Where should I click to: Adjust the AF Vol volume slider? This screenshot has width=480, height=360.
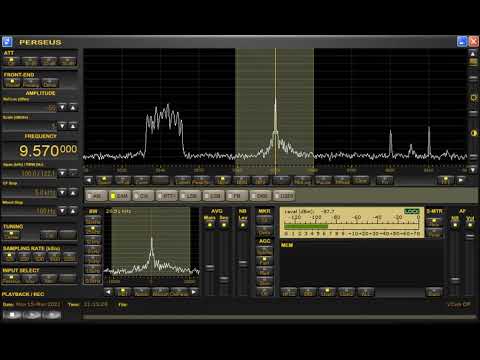point(470,237)
